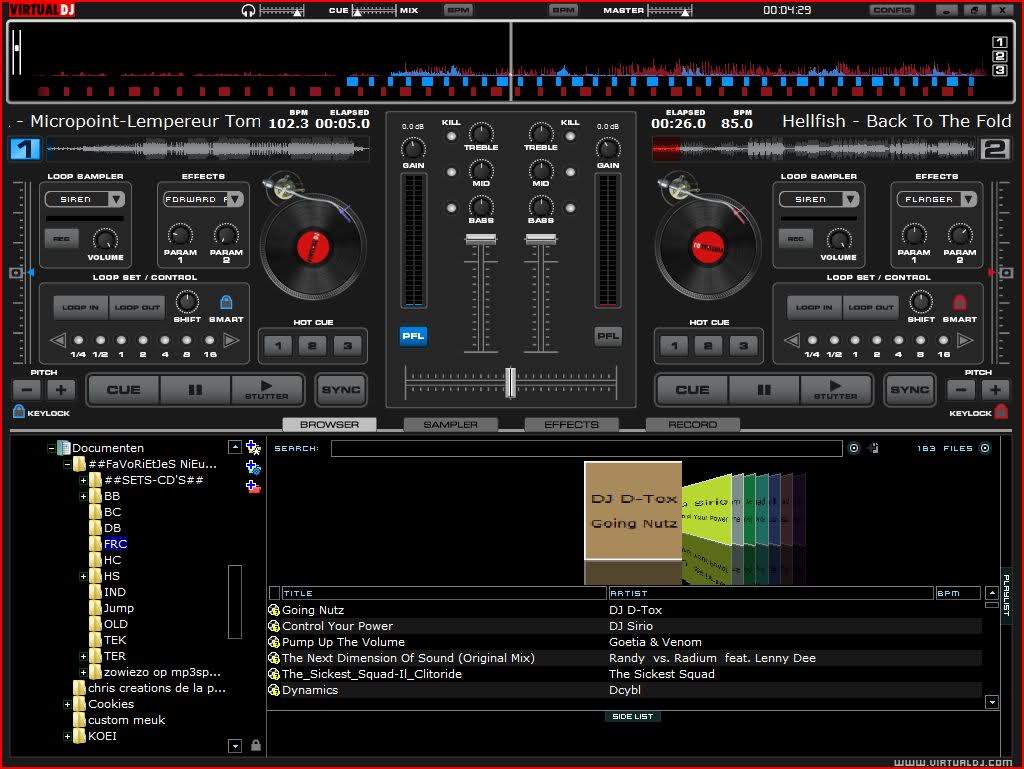This screenshot has height=769, width=1024.
Task: Click the left deck pause button
Action: click(x=196, y=390)
